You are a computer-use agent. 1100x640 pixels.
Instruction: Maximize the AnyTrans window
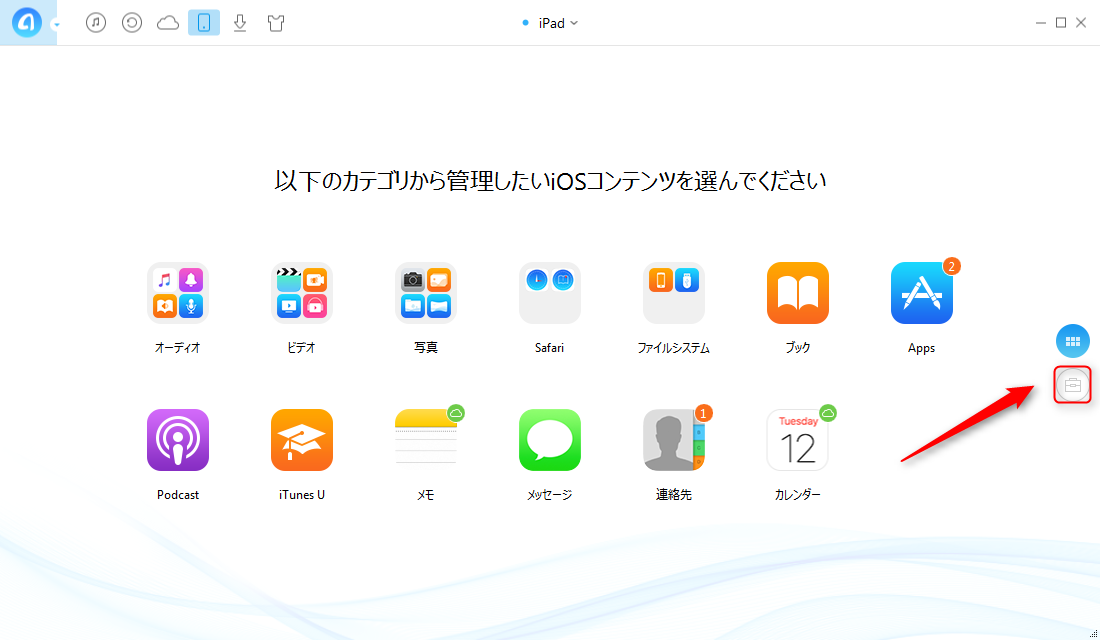pos(1061,23)
